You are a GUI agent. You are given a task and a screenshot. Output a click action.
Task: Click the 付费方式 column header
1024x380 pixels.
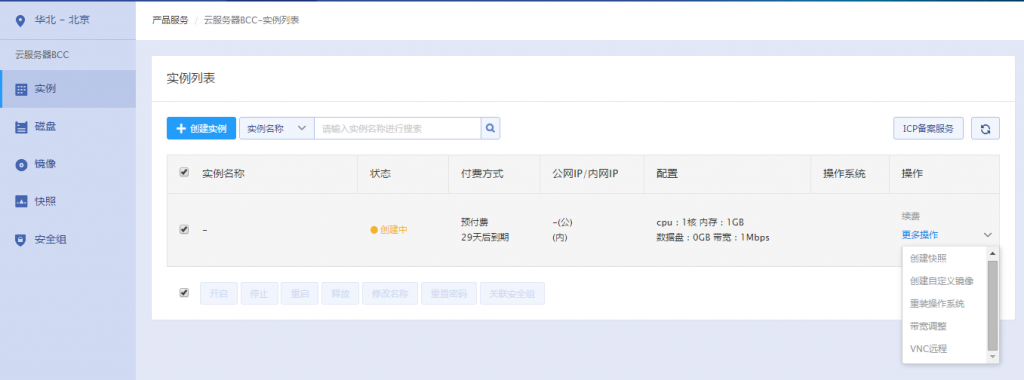482,174
